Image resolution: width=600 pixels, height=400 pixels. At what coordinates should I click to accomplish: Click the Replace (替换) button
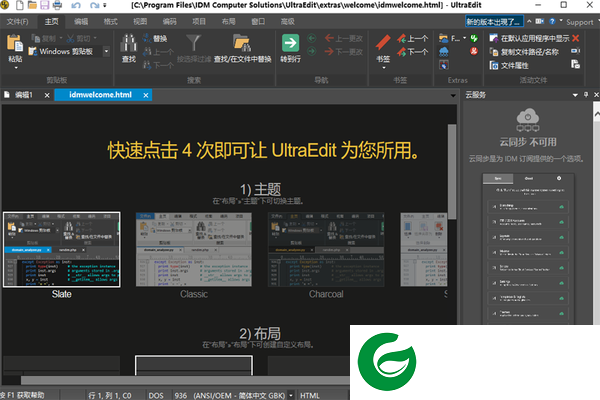click(x=155, y=38)
